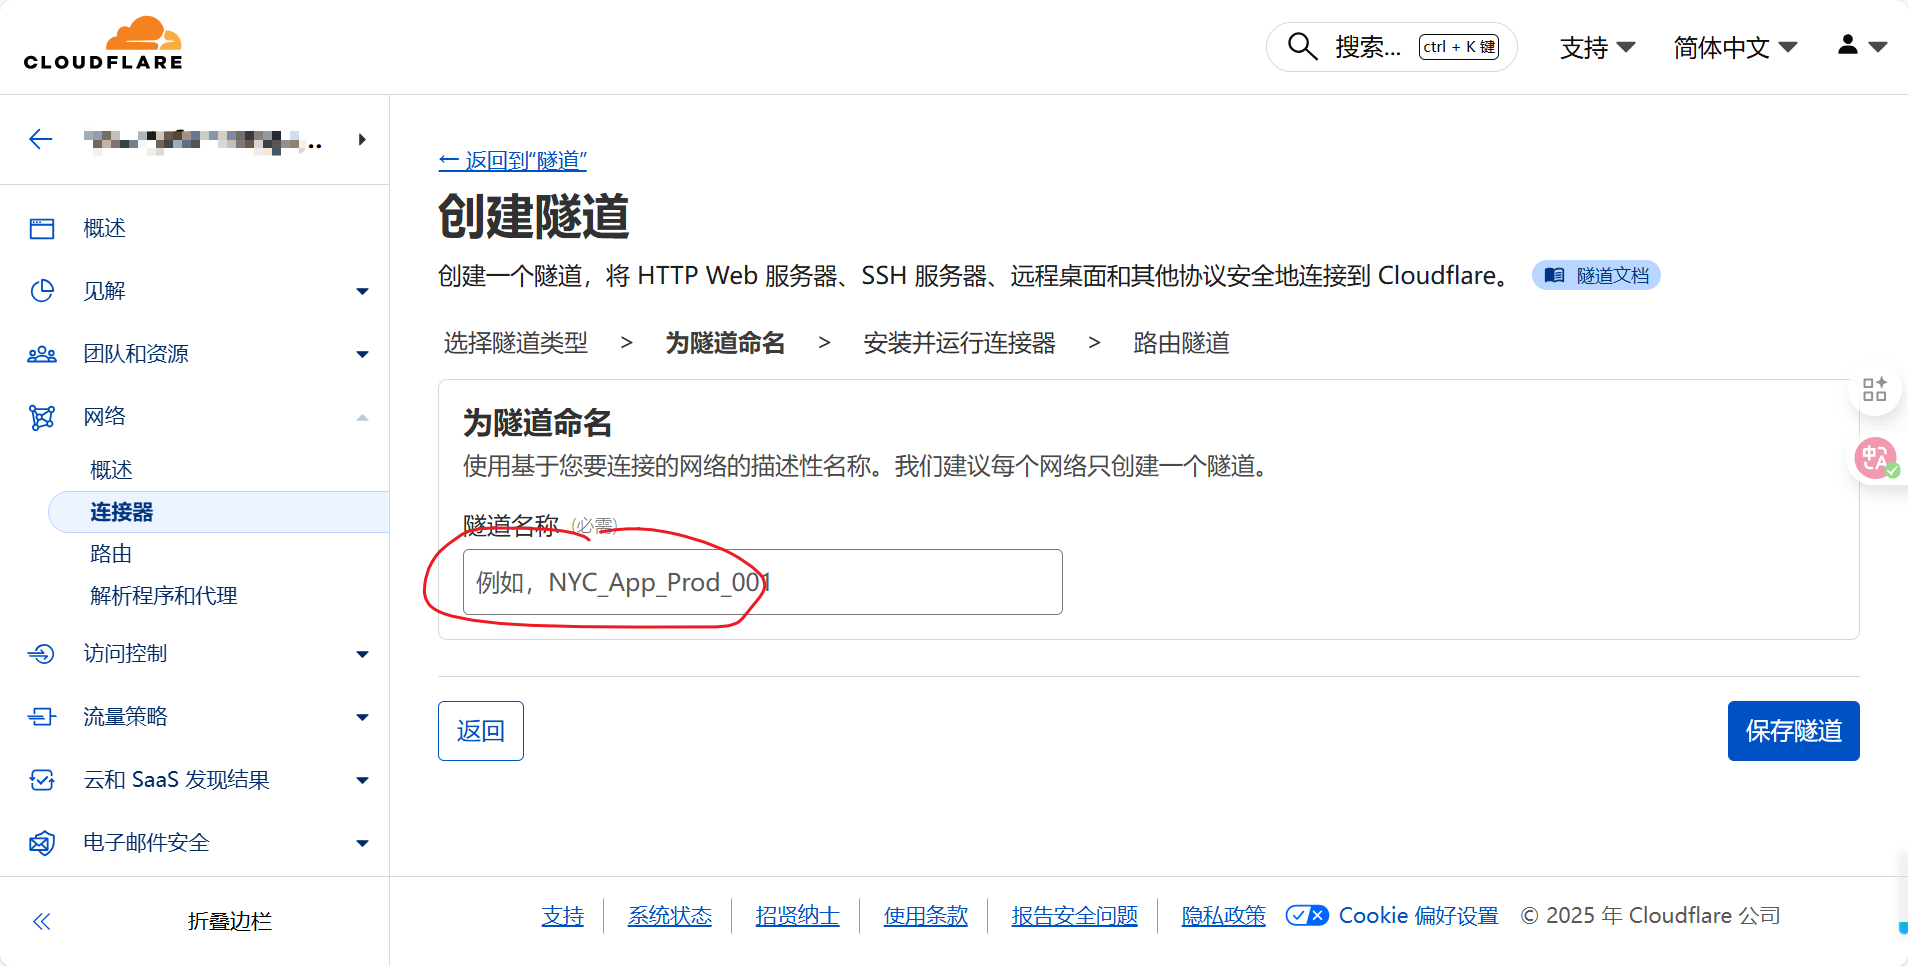Collapse the 网络 menu section
Image resolution: width=1908 pixels, height=966 pixels.
[x=362, y=418]
